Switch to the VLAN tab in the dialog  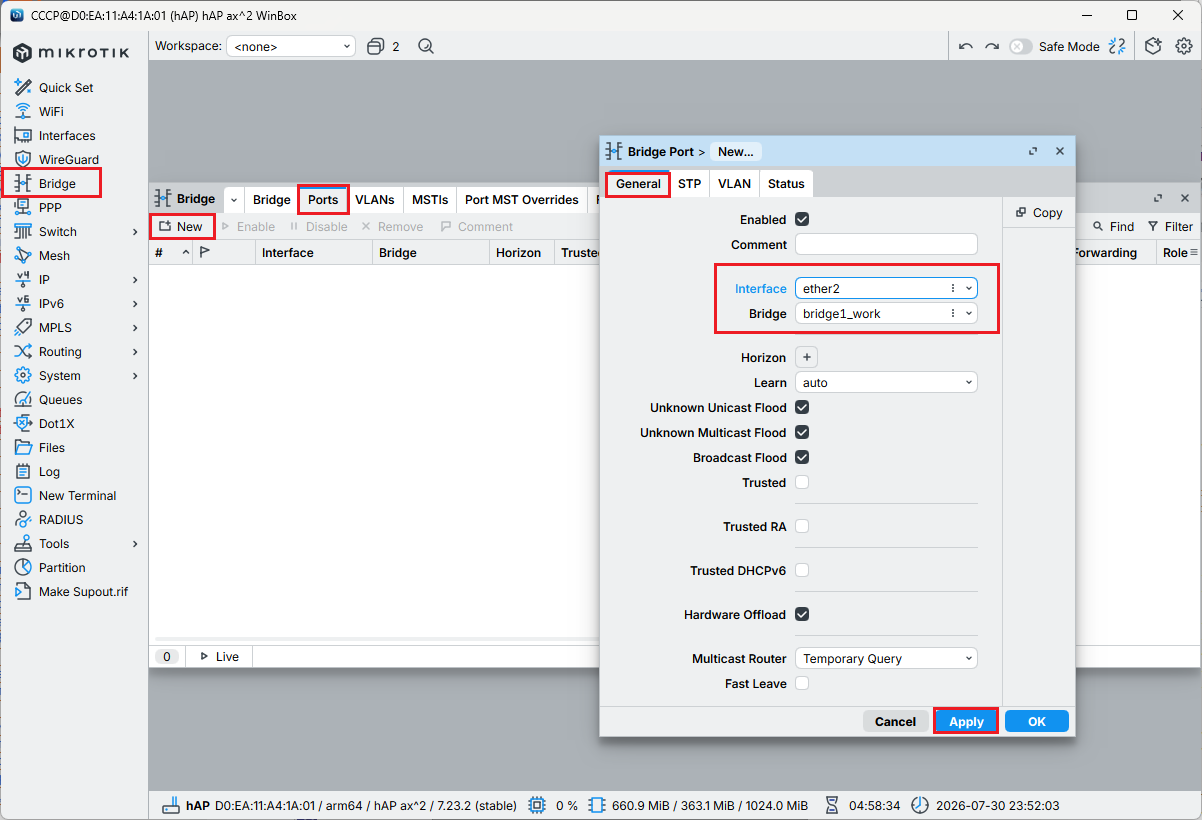(x=734, y=183)
